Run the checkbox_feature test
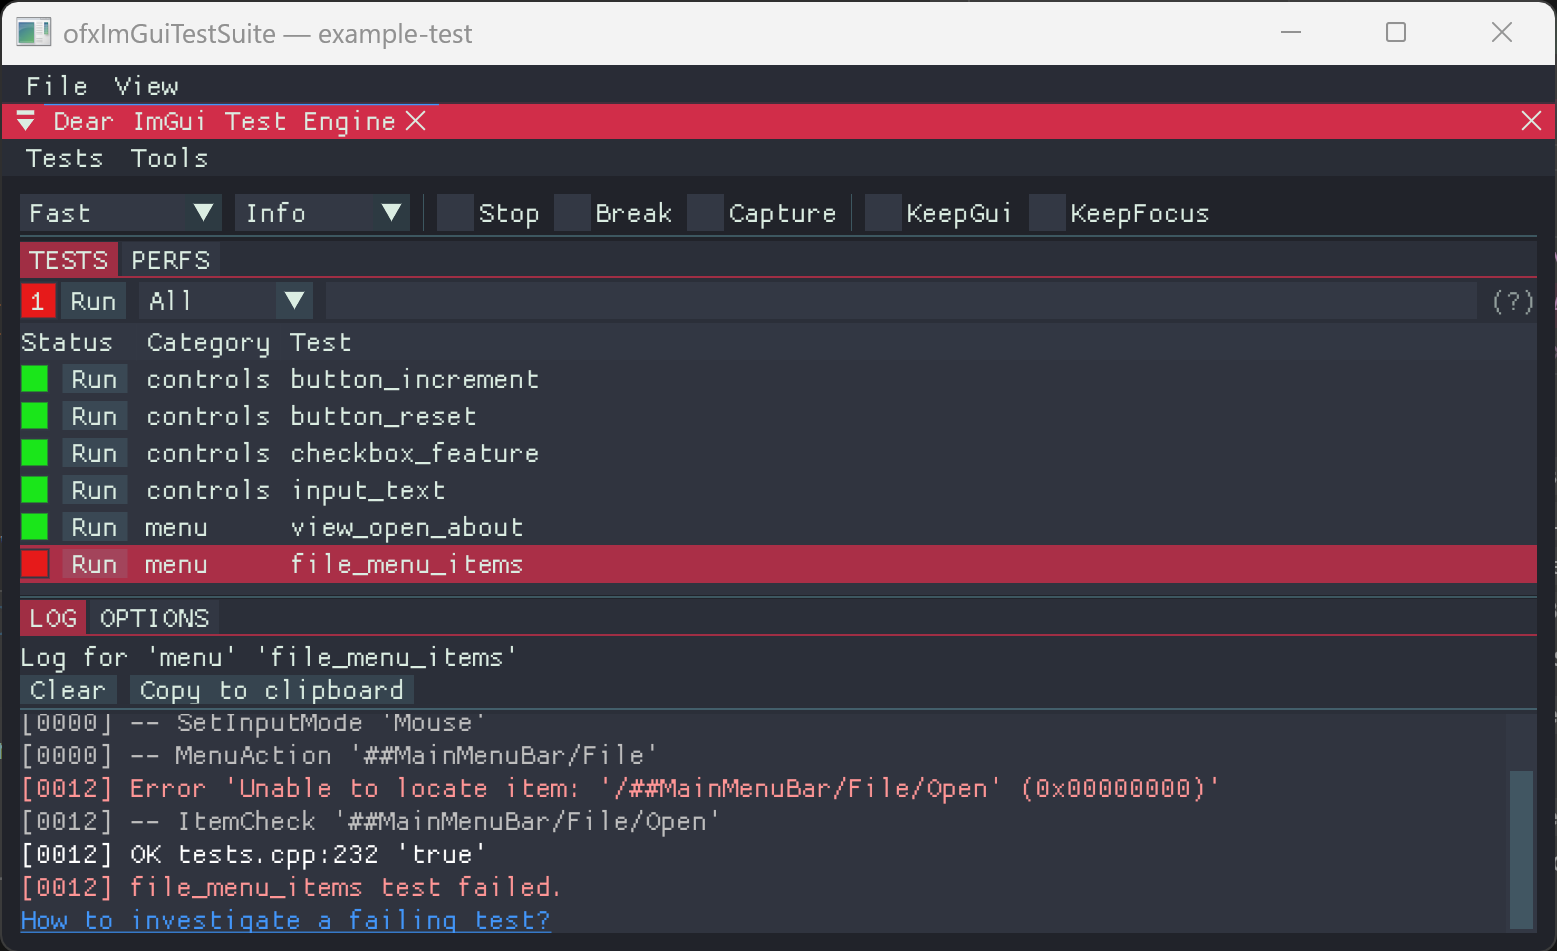This screenshot has height=951, width=1557. [x=94, y=453]
